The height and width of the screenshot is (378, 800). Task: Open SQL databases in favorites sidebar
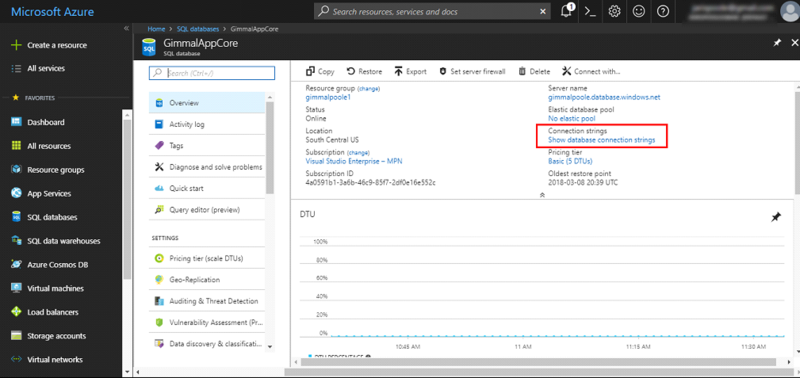(52, 217)
